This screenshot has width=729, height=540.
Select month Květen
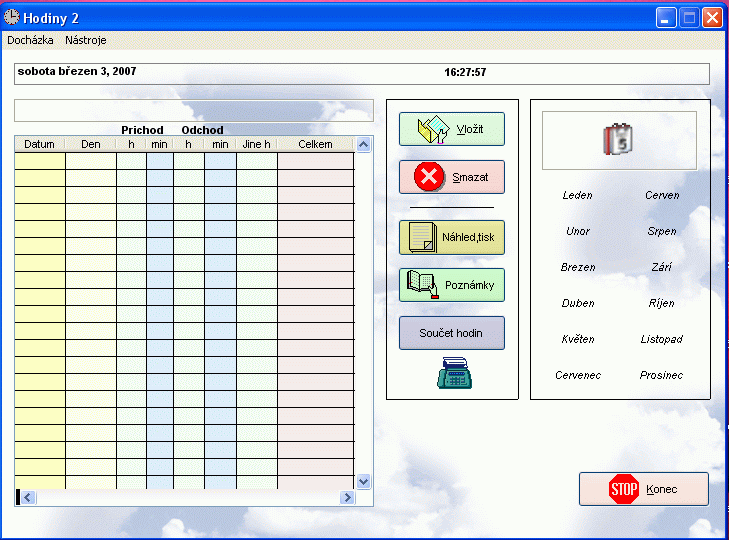[x=578, y=339]
